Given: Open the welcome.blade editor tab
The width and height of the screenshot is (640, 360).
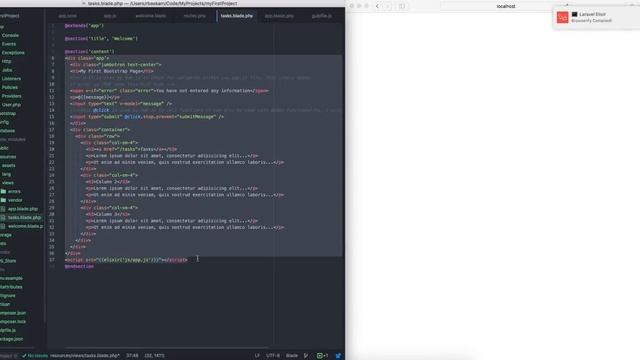Looking at the screenshot, I should [151, 16].
